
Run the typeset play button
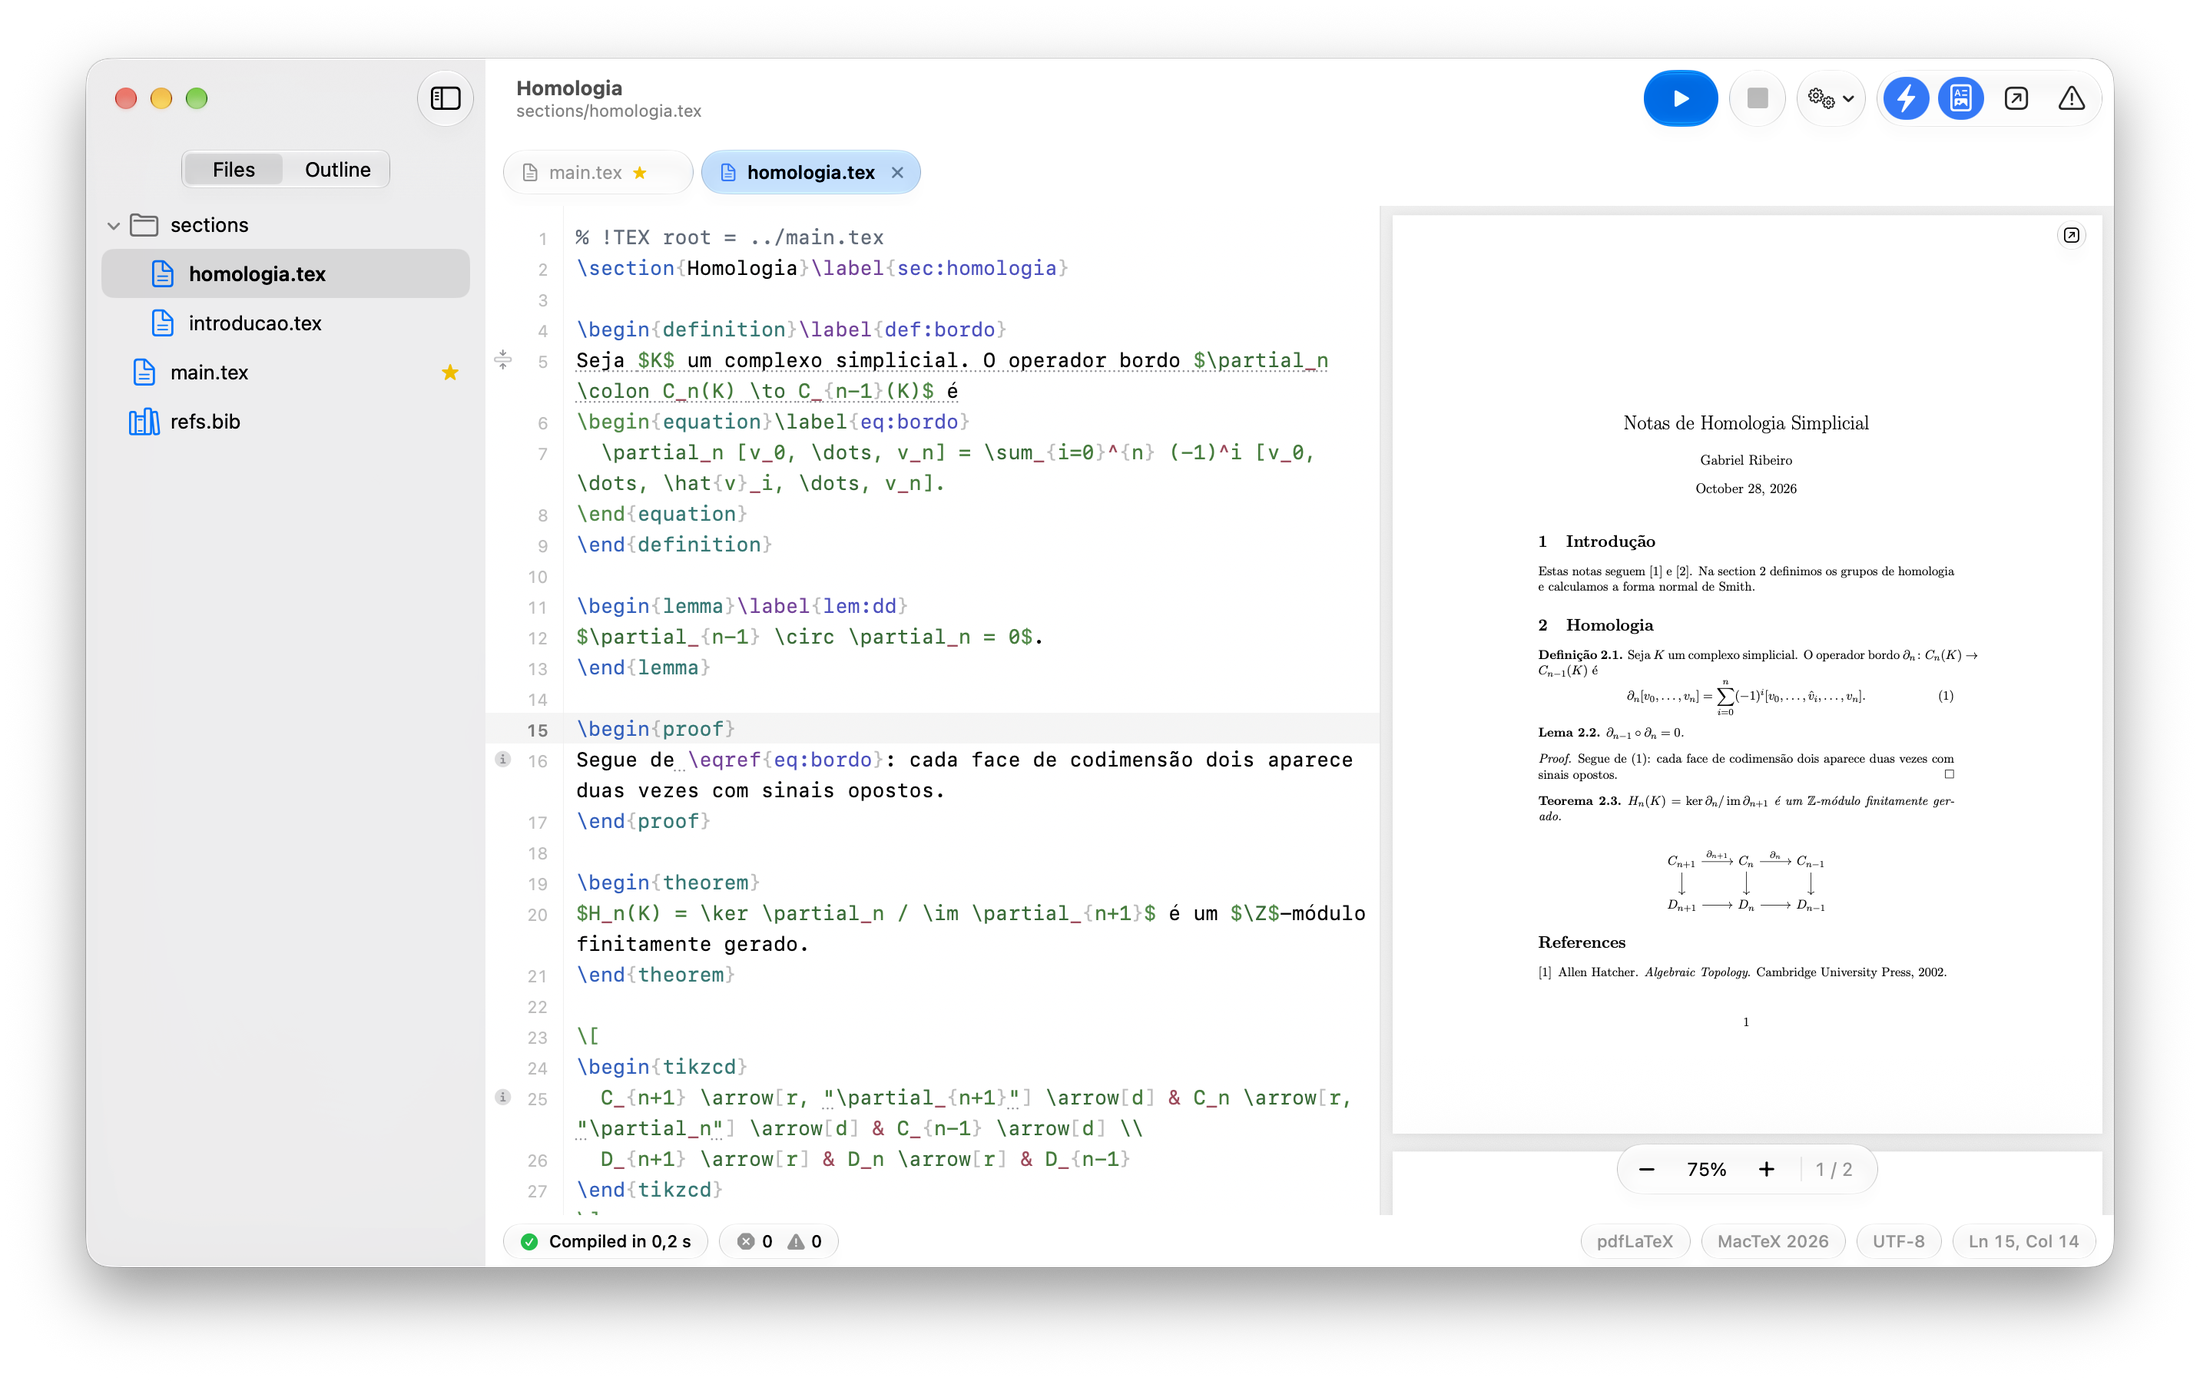(1680, 98)
